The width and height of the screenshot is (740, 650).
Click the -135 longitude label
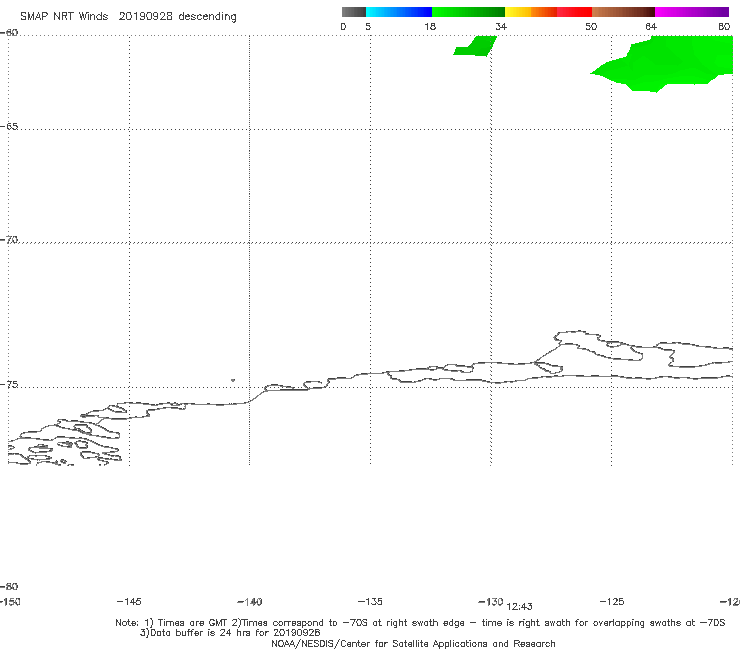(370, 602)
